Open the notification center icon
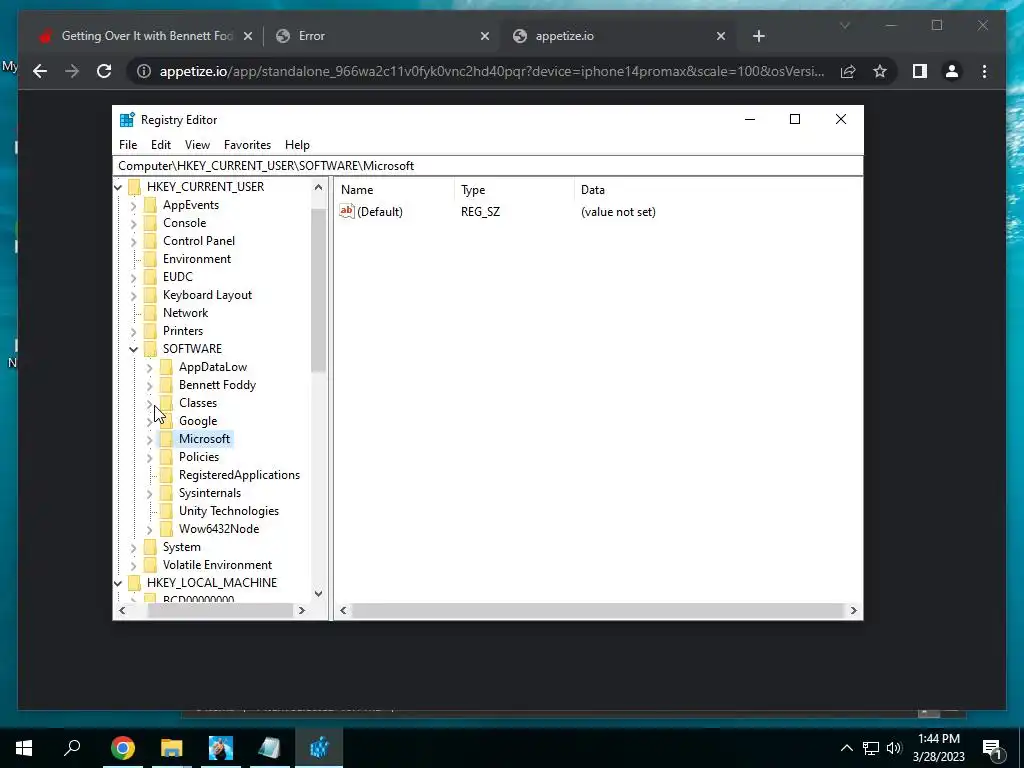 point(992,748)
